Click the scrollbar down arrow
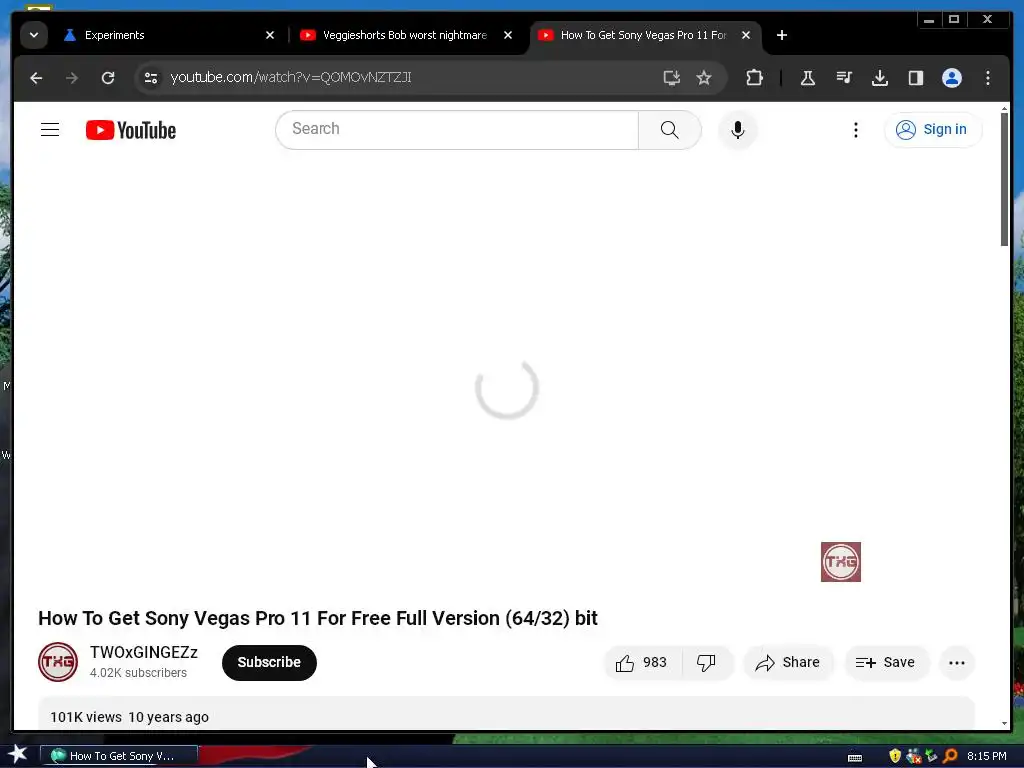The image size is (1024, 768). tap(1004, 723)
